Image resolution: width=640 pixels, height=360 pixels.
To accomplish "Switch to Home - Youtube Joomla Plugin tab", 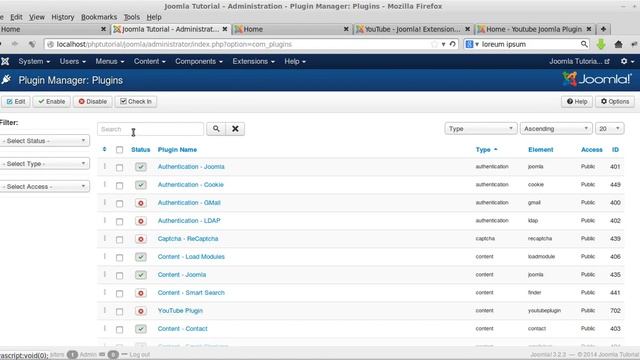I will click(x=534, y=29).
